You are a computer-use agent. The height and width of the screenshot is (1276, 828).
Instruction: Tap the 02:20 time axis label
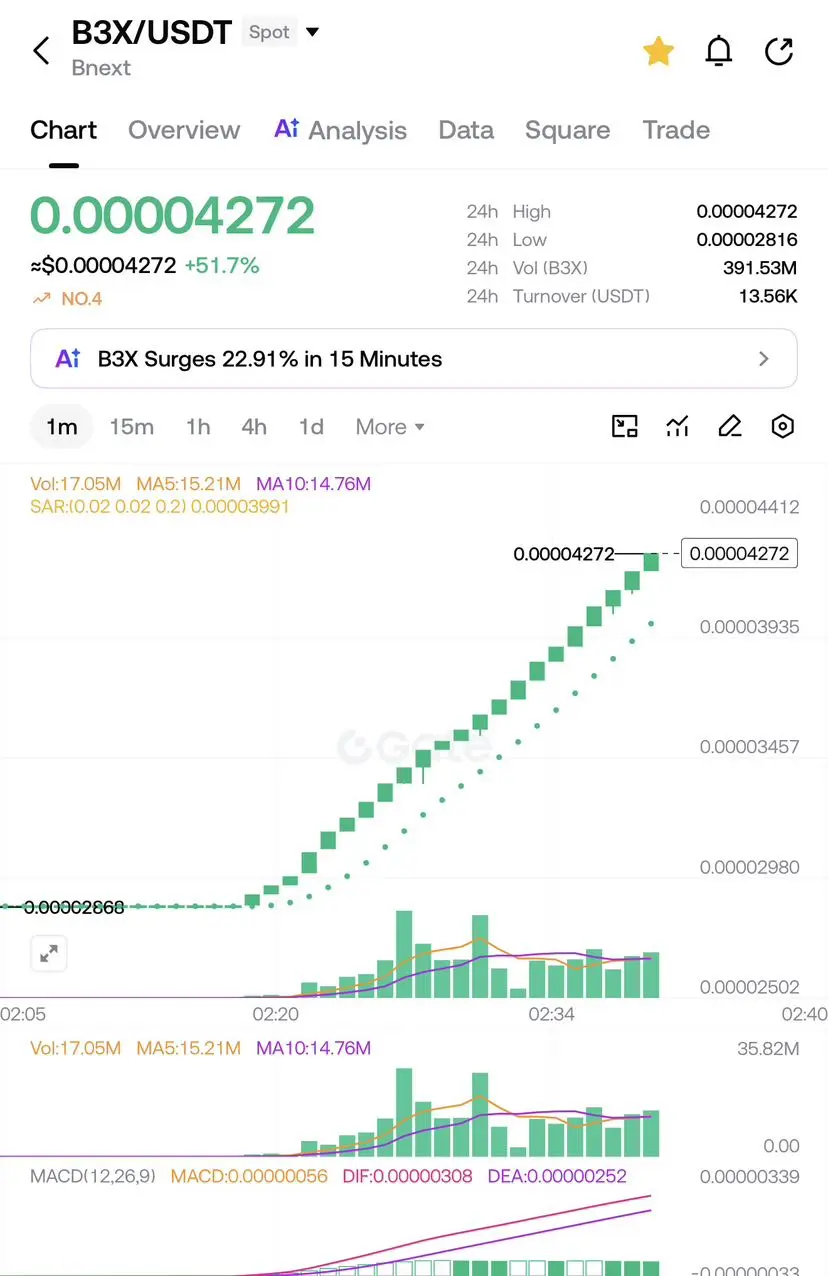pos(275,1014)
